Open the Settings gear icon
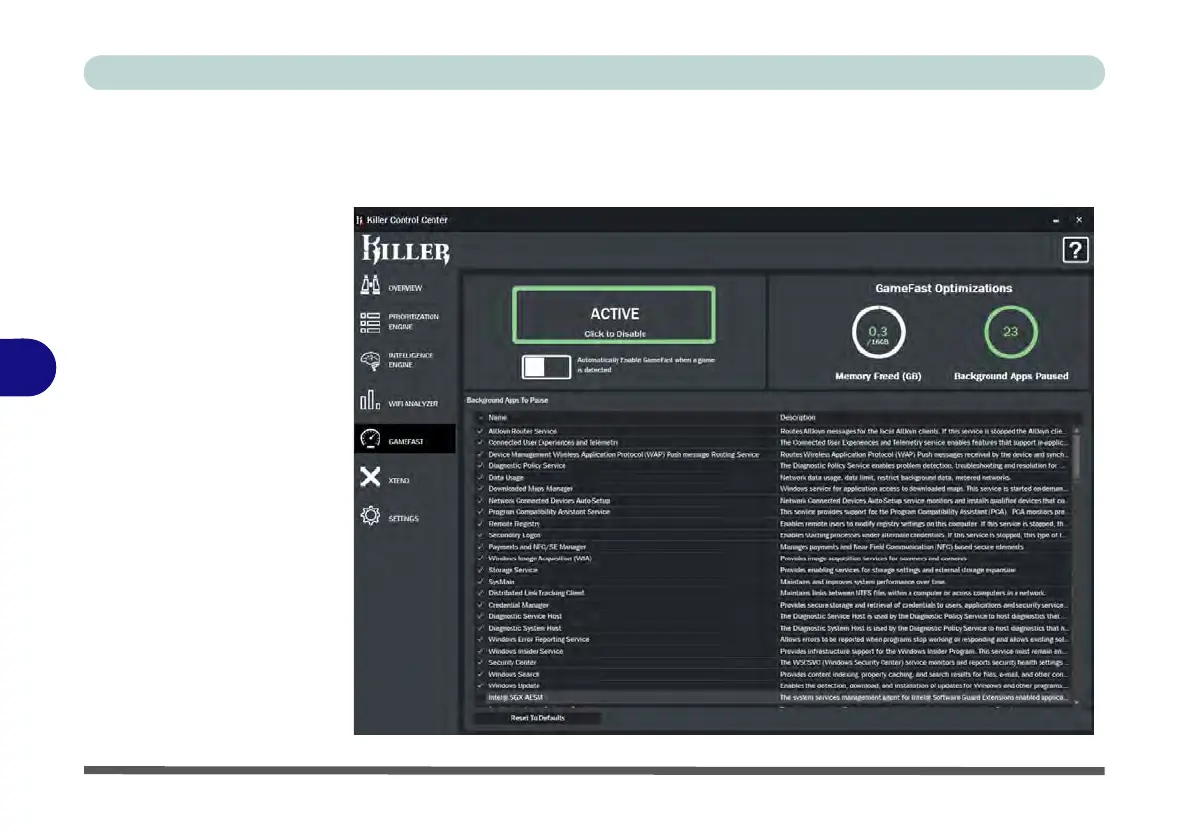 (370, 515)
